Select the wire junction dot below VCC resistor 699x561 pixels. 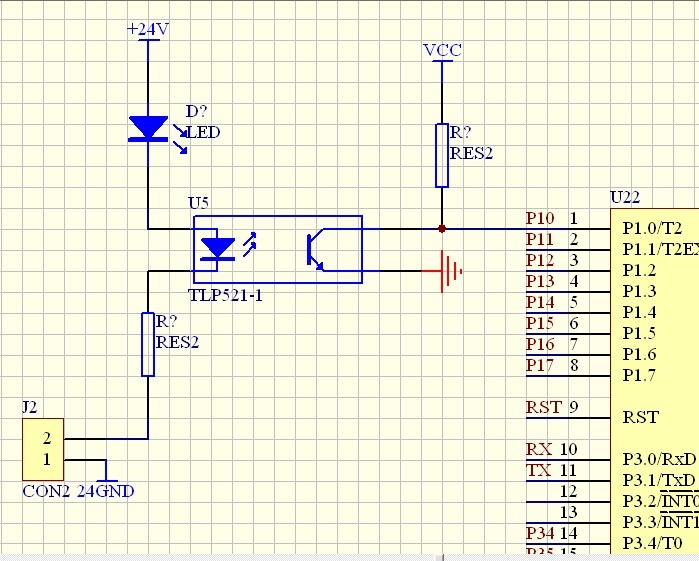(x=441, y=229)
